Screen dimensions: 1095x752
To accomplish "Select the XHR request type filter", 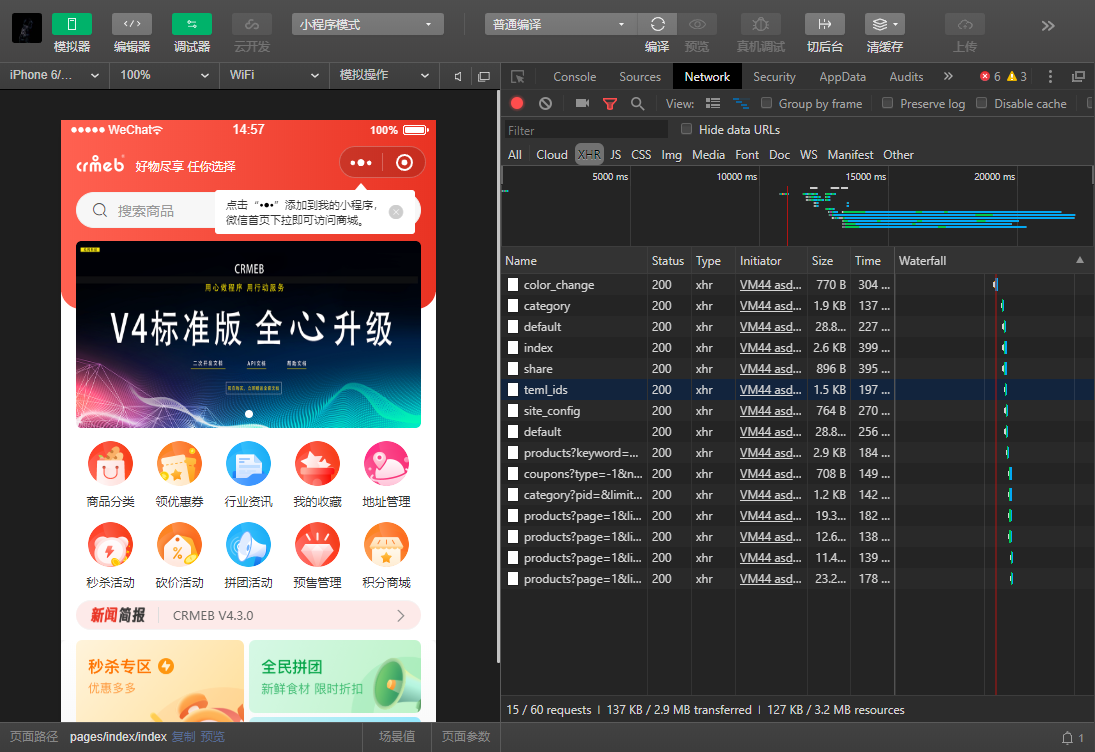I will (589, 155).
